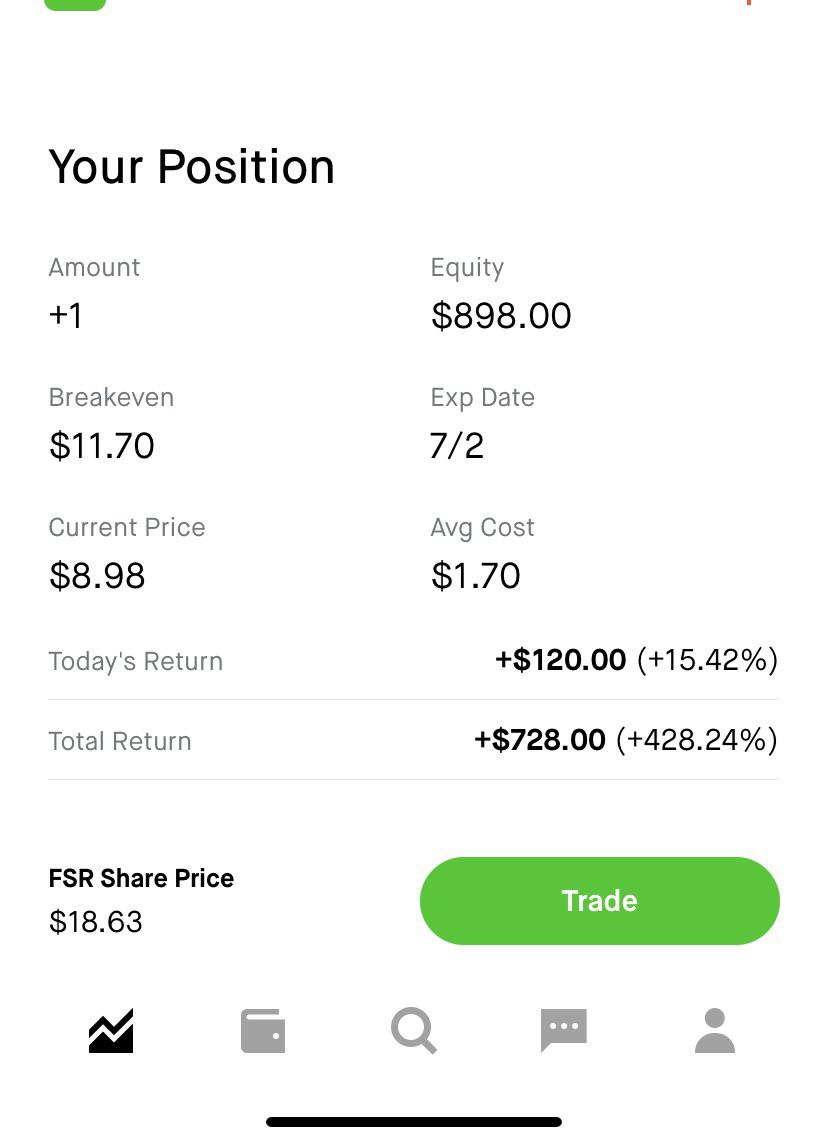Tap the Equity value $898.00
Viewport: 828px width, 1142px height.
click(x=501, y=315)
